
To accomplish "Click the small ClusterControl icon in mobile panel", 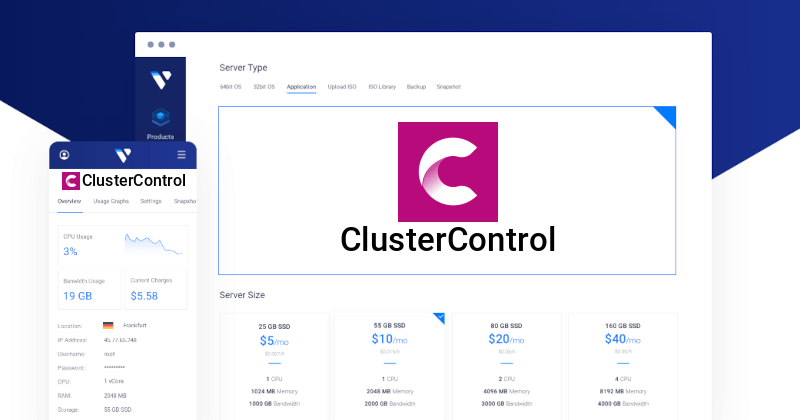I will (70, 181).
